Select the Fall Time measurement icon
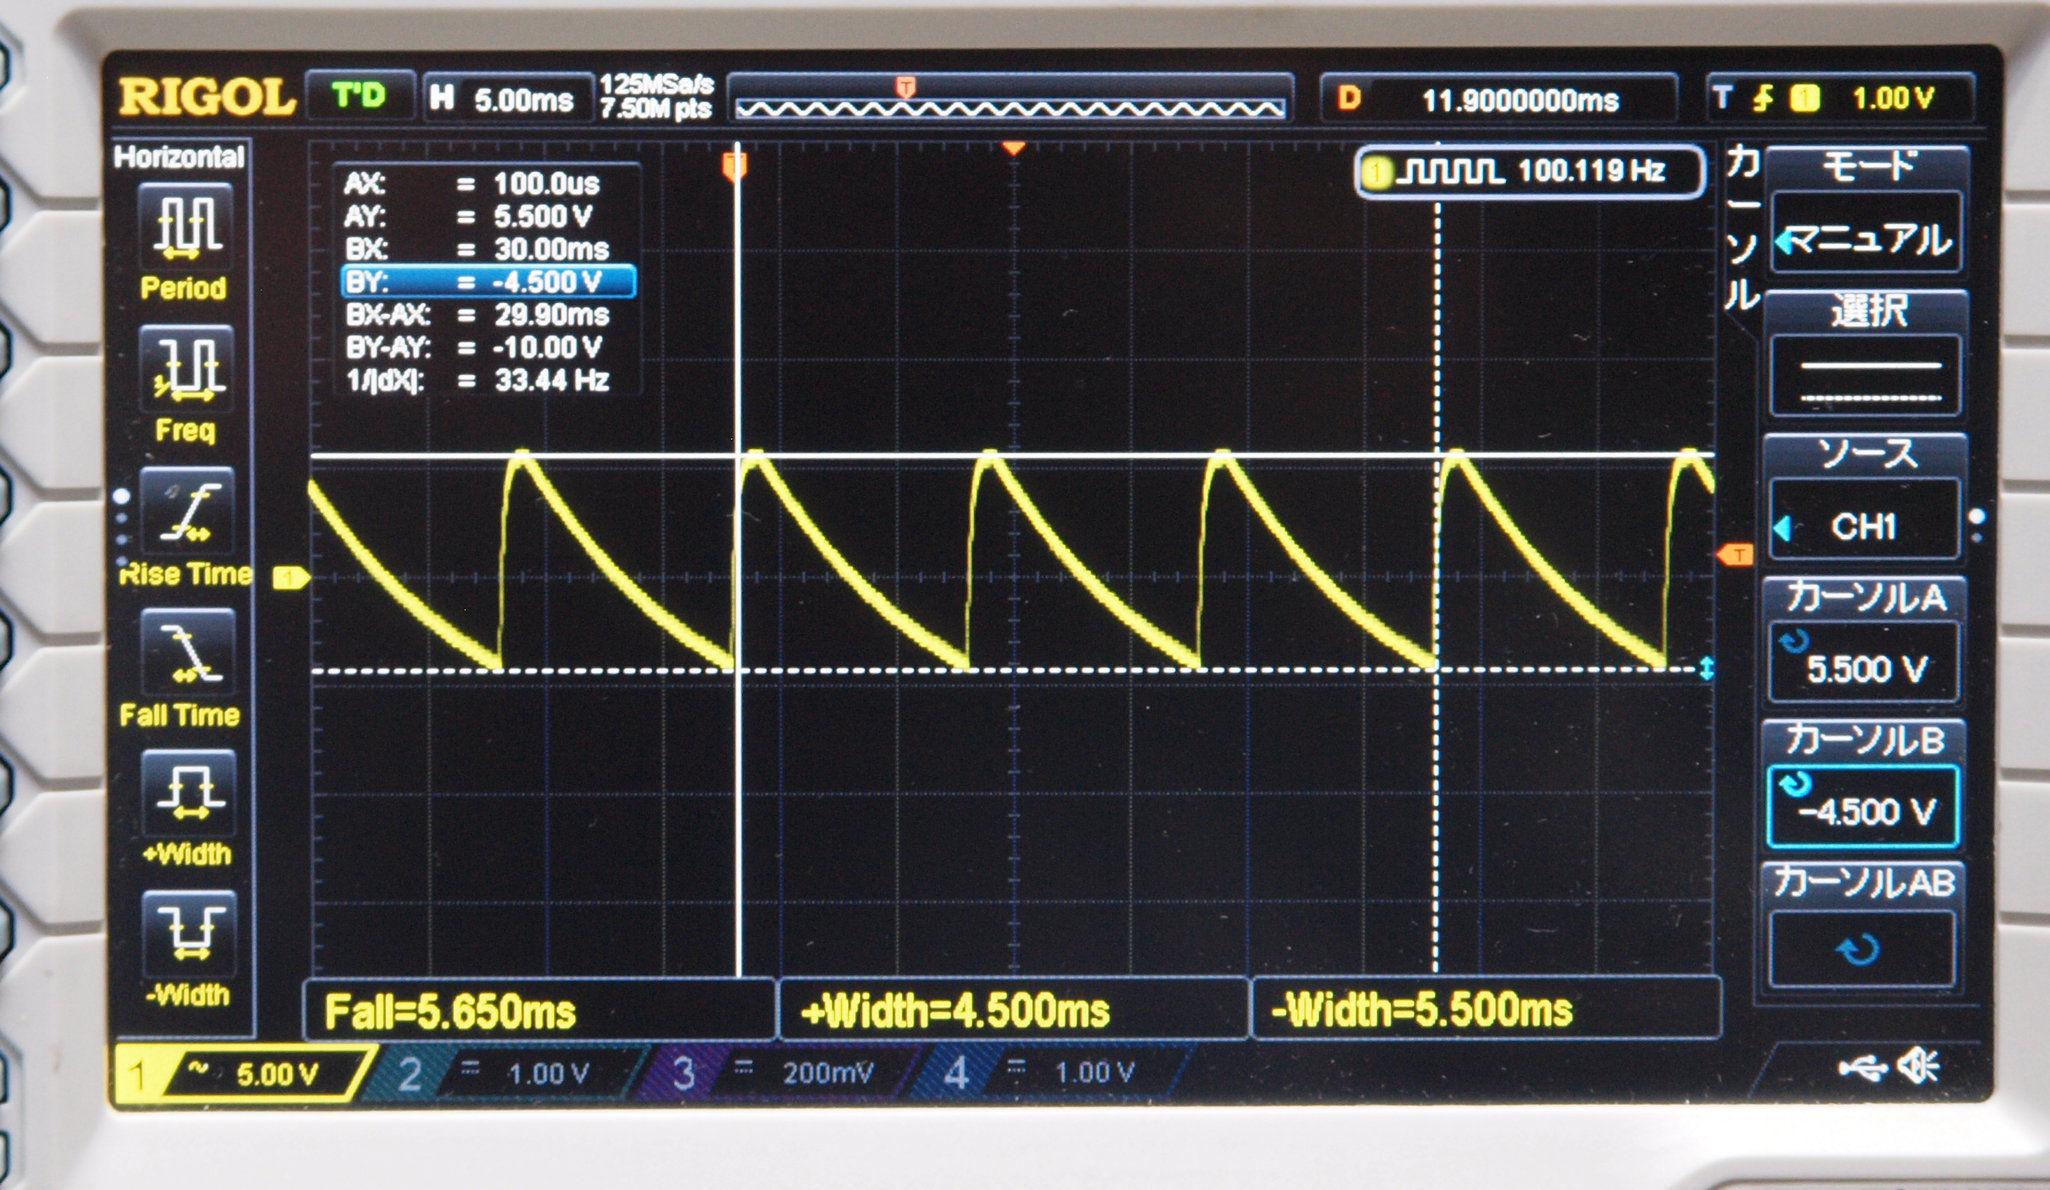 tap(187, 651)
